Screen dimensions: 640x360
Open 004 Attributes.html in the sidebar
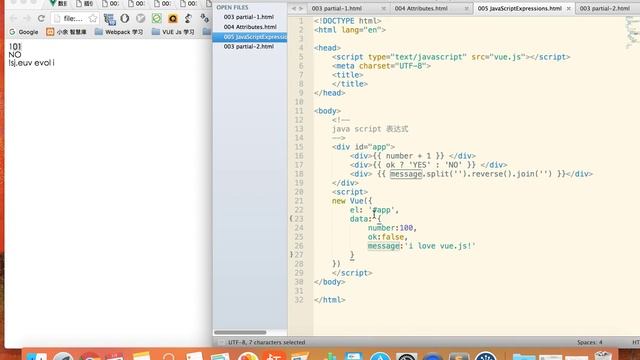250,27
